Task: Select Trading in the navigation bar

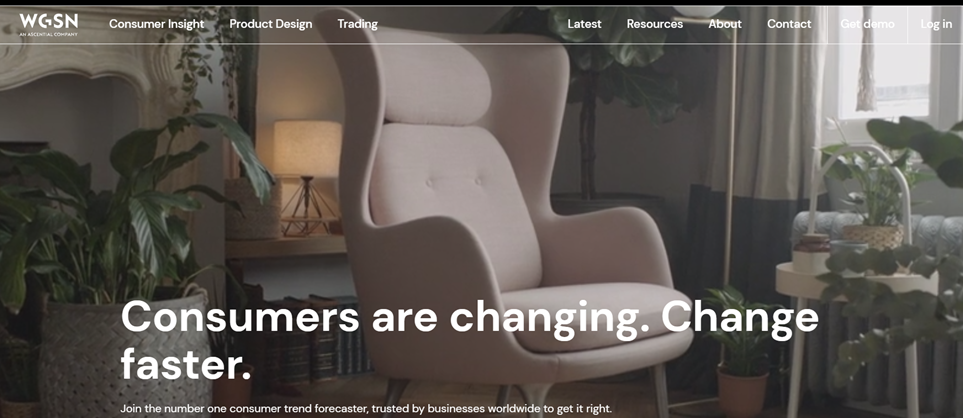Action: pos(357,24)
